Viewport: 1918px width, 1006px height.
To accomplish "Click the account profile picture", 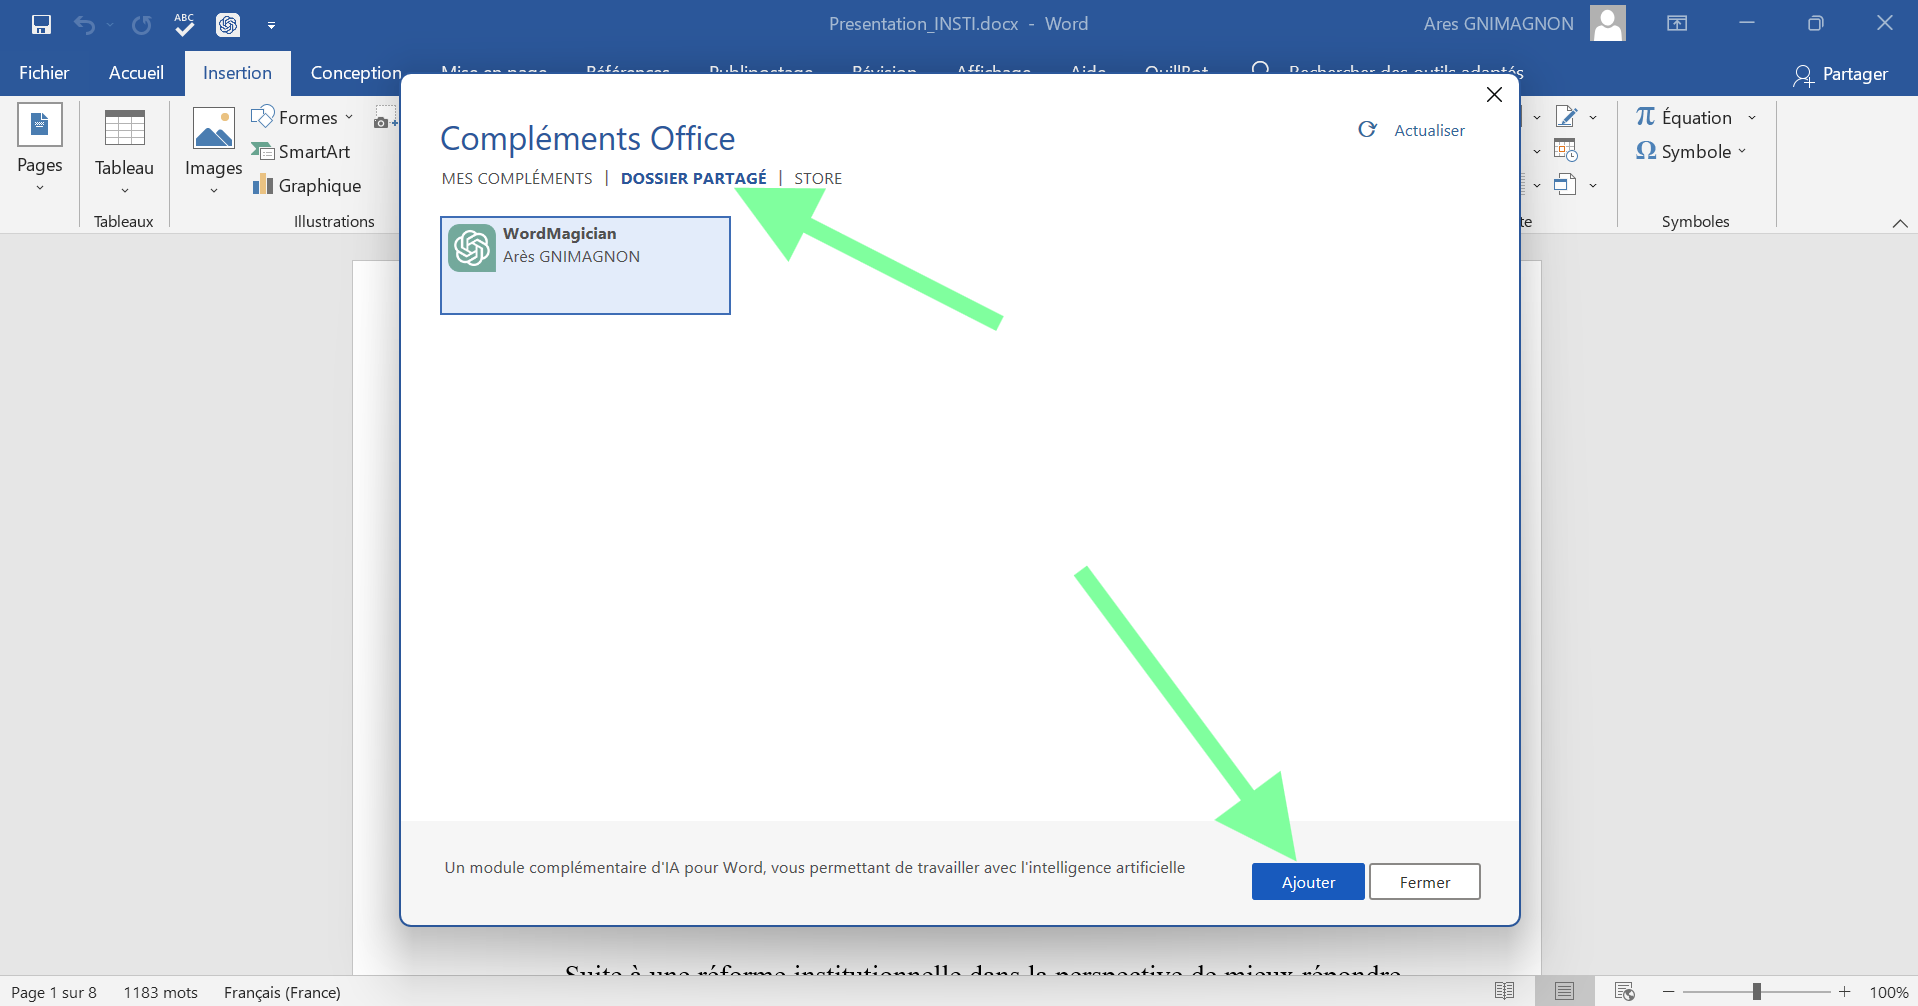I will point(1608,23).
